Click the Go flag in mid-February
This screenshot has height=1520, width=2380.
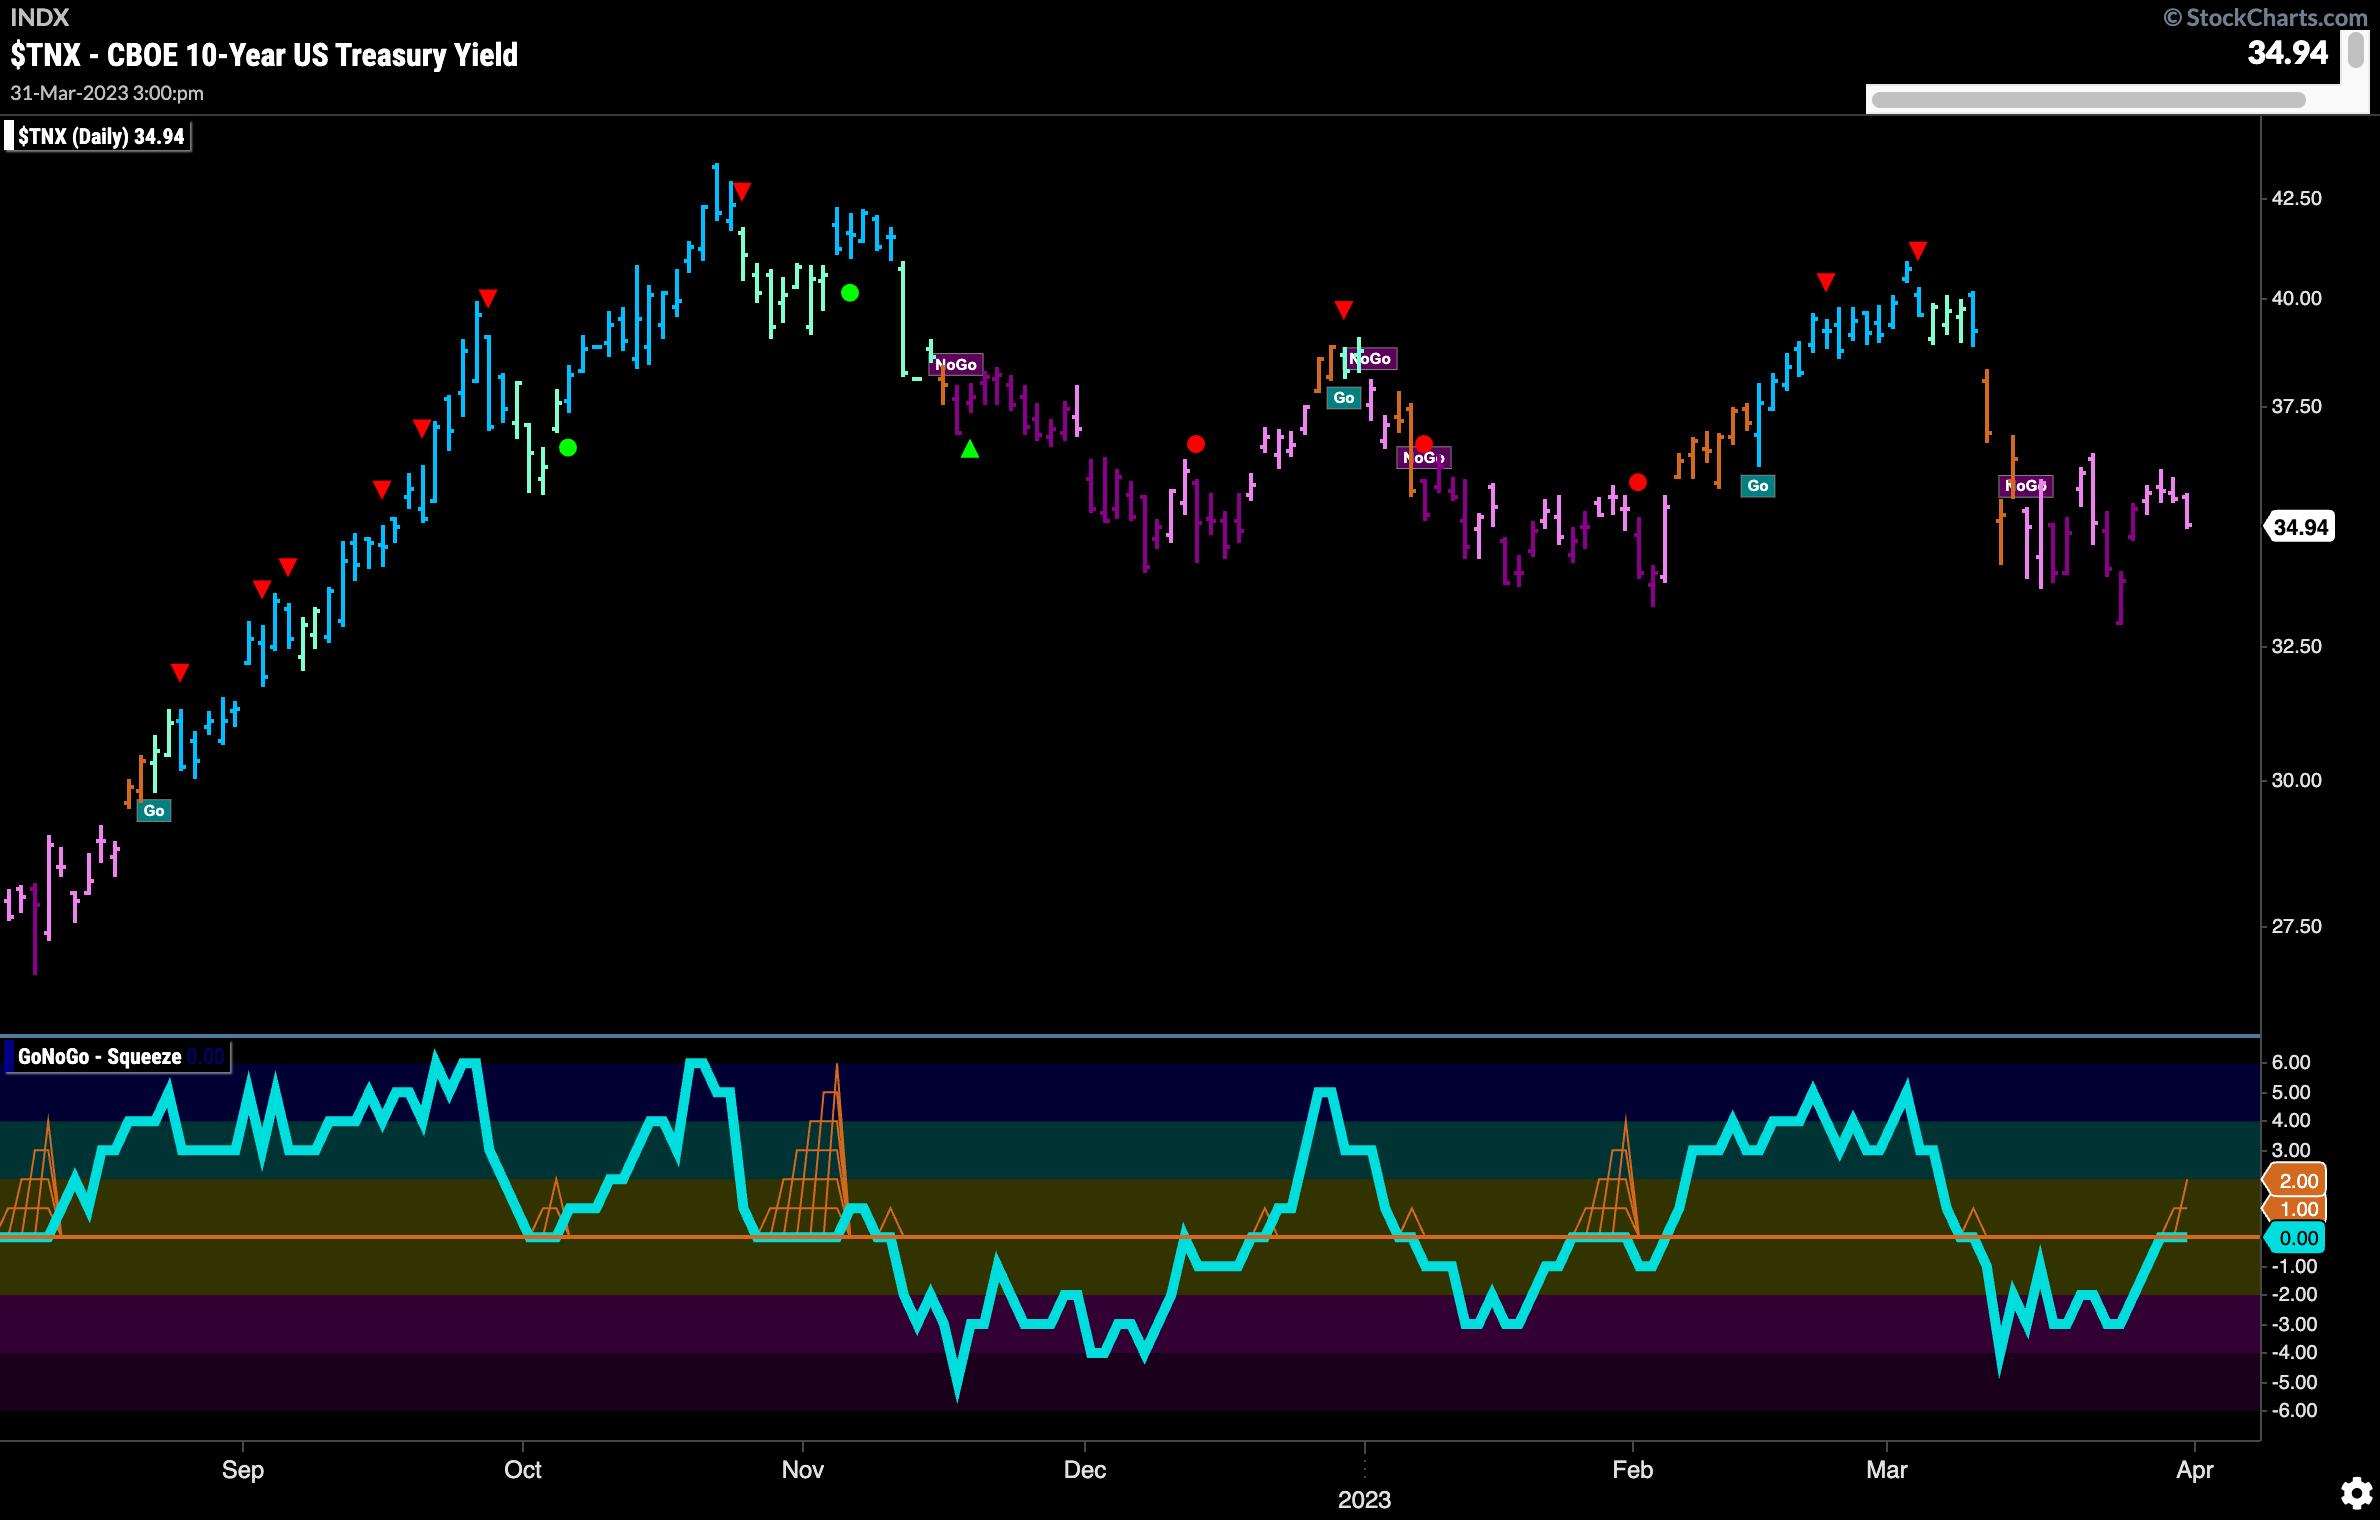[1758, 486]
